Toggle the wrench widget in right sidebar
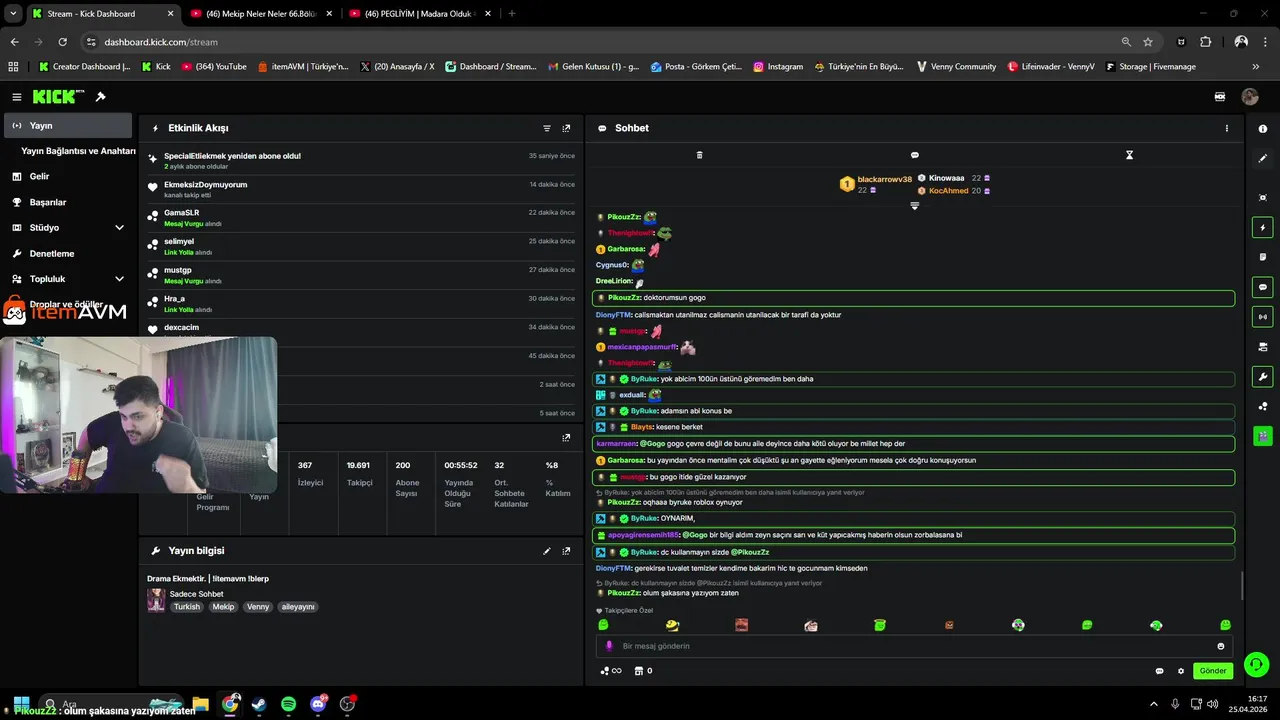The height and width of the screenshot is (720, 1280). [x=1263, y=377]
